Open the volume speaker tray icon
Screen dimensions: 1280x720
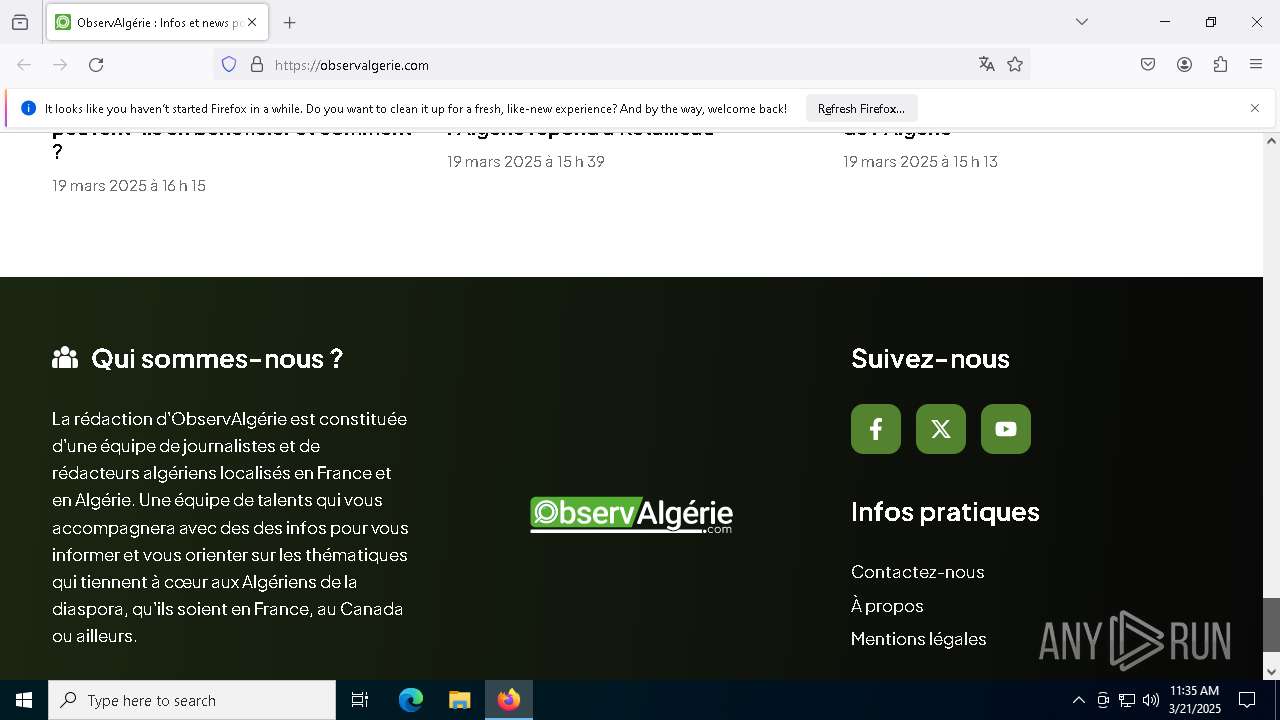(1150, 700)
